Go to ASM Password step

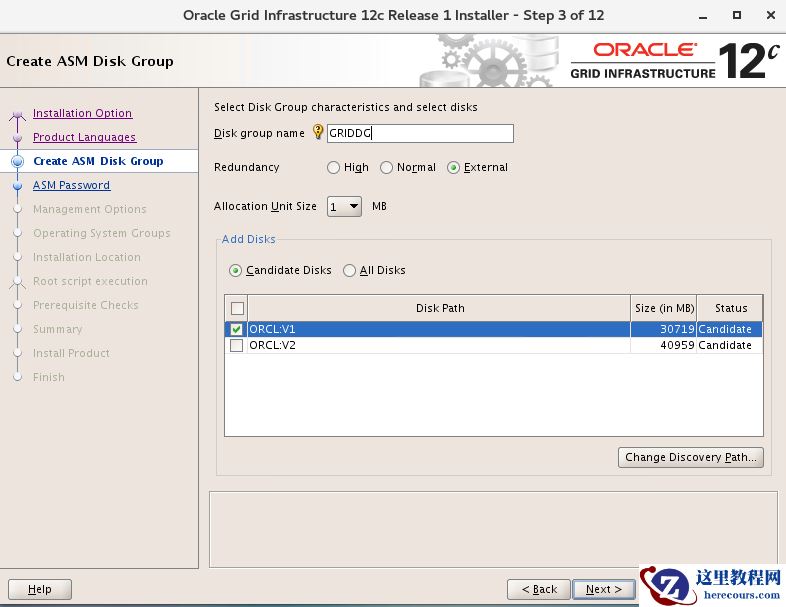coord(72,185)
